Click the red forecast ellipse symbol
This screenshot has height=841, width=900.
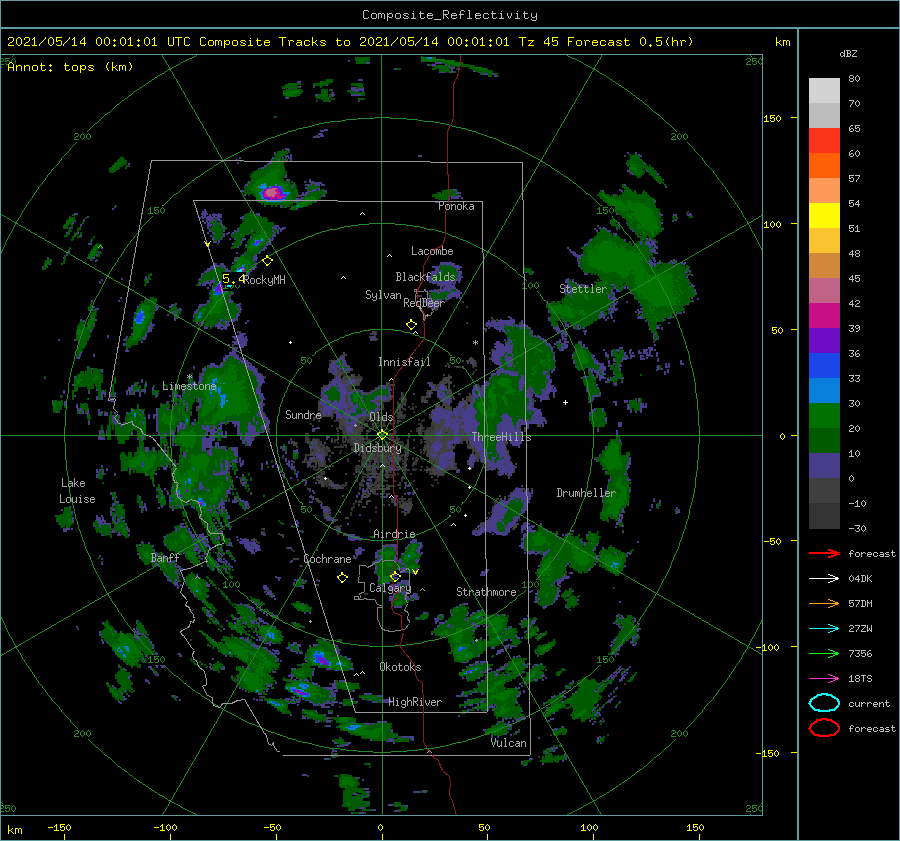[x=824, y=728]
